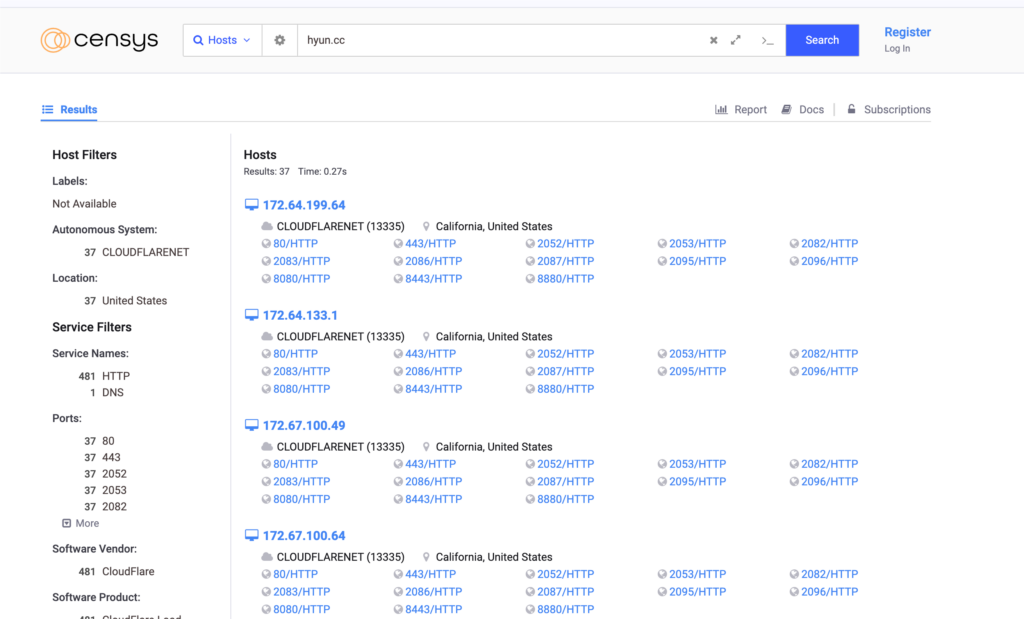Click the Censys logo
This screenshot has width=1024, height=619.
tap(99, 40)
